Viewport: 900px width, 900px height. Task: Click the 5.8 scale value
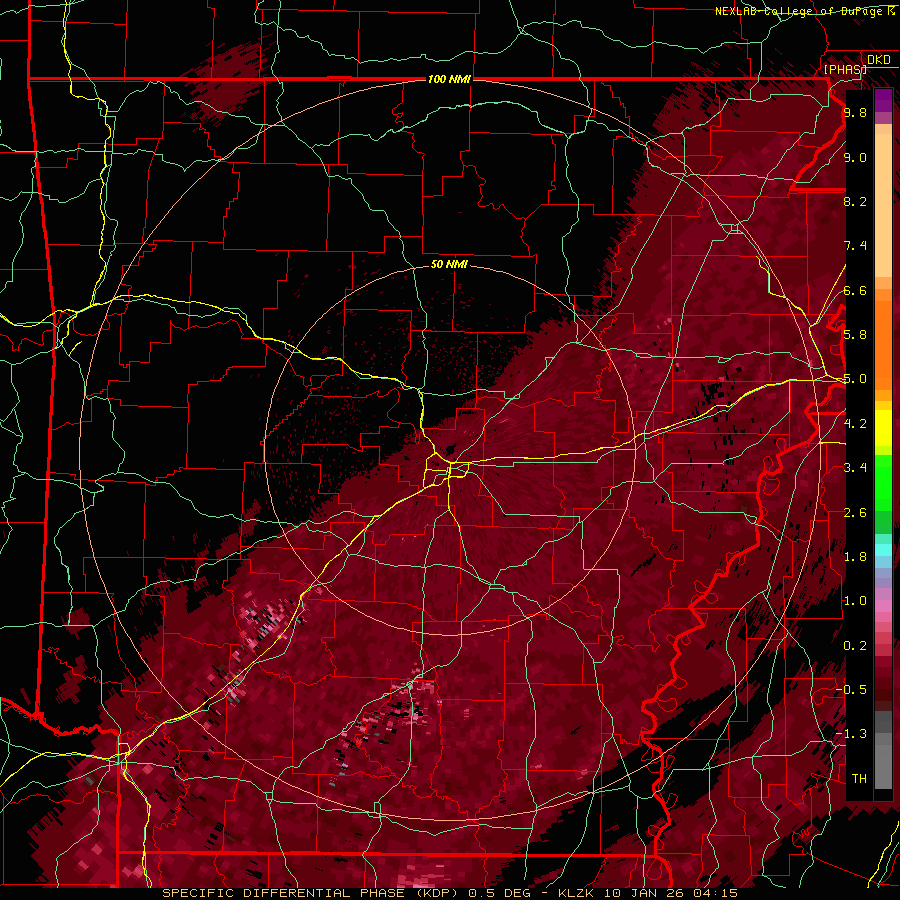coord(855,335)
